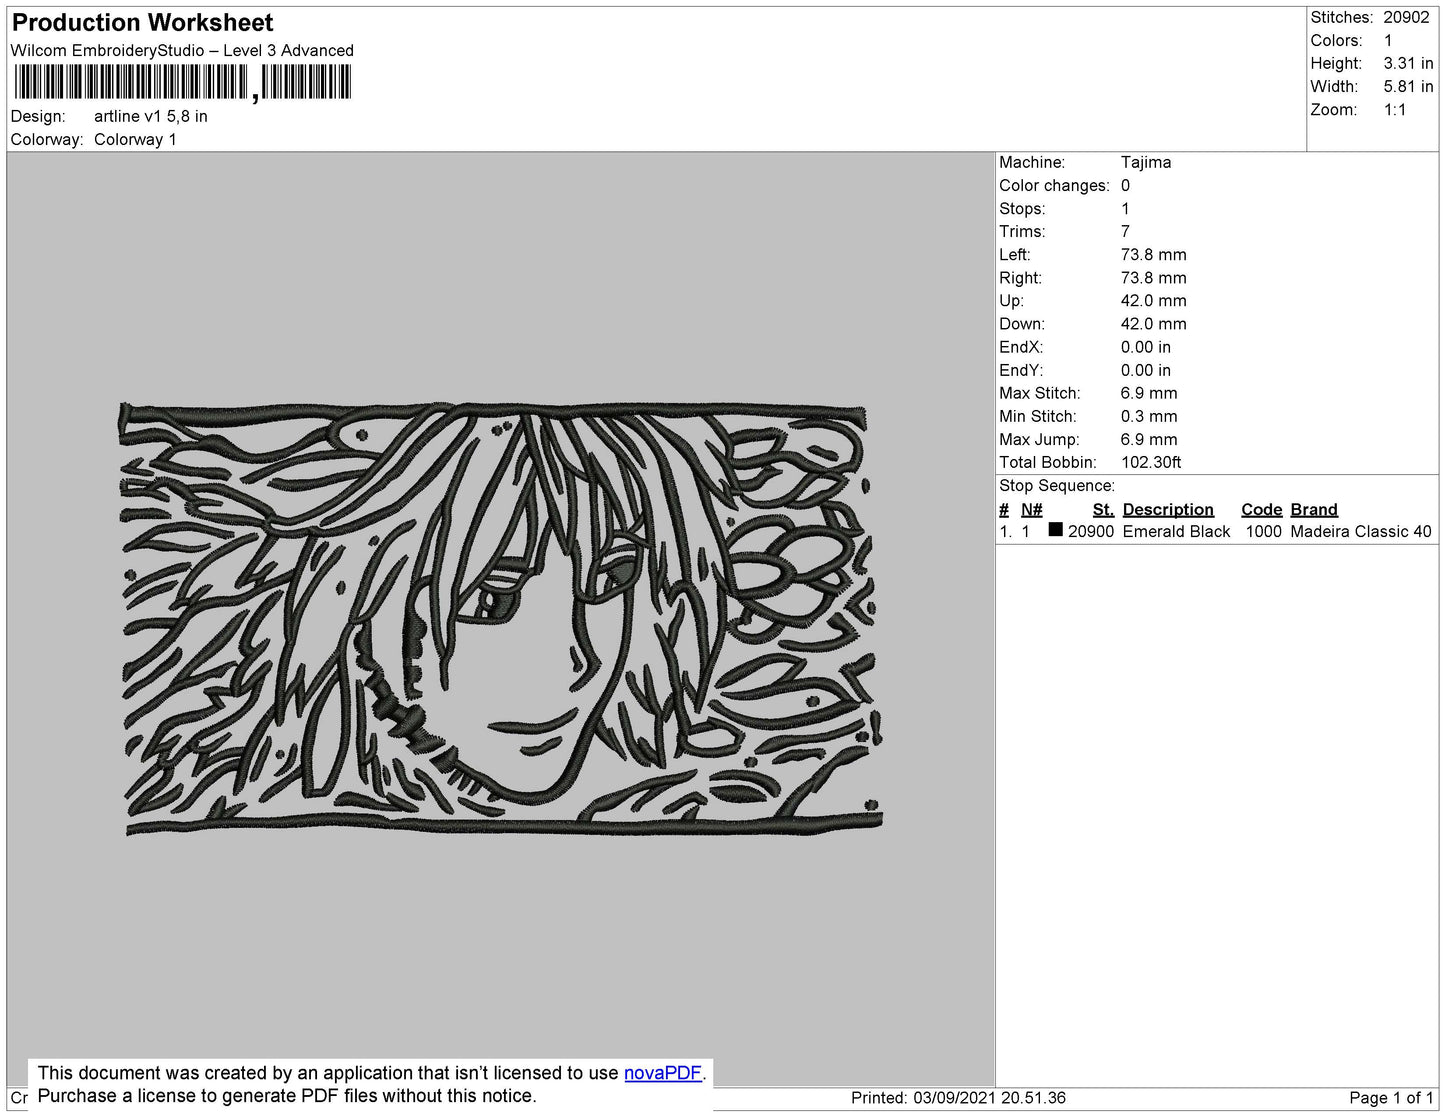The width and height of the screenshot is (1445, 1117).
Task: Select the Right value 73.8 mm
Action: coord(1153,278)
